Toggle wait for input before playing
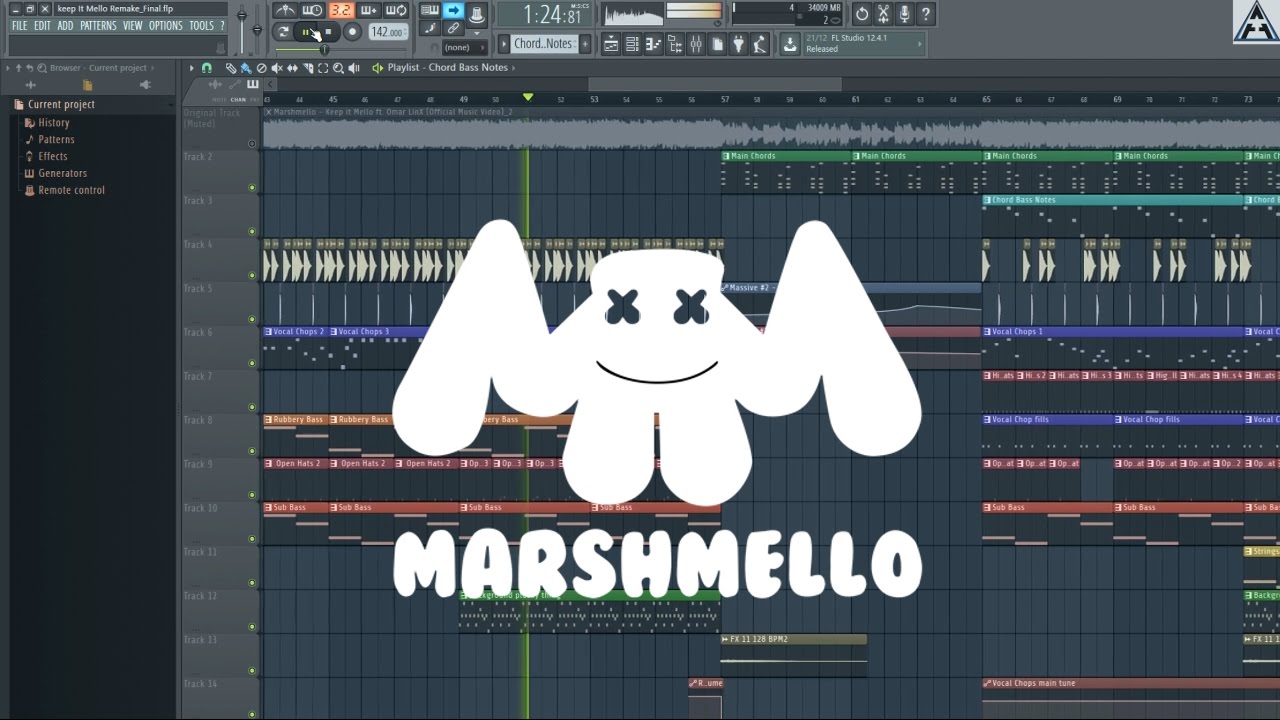The image size is (1280, 720). point(313,11)
